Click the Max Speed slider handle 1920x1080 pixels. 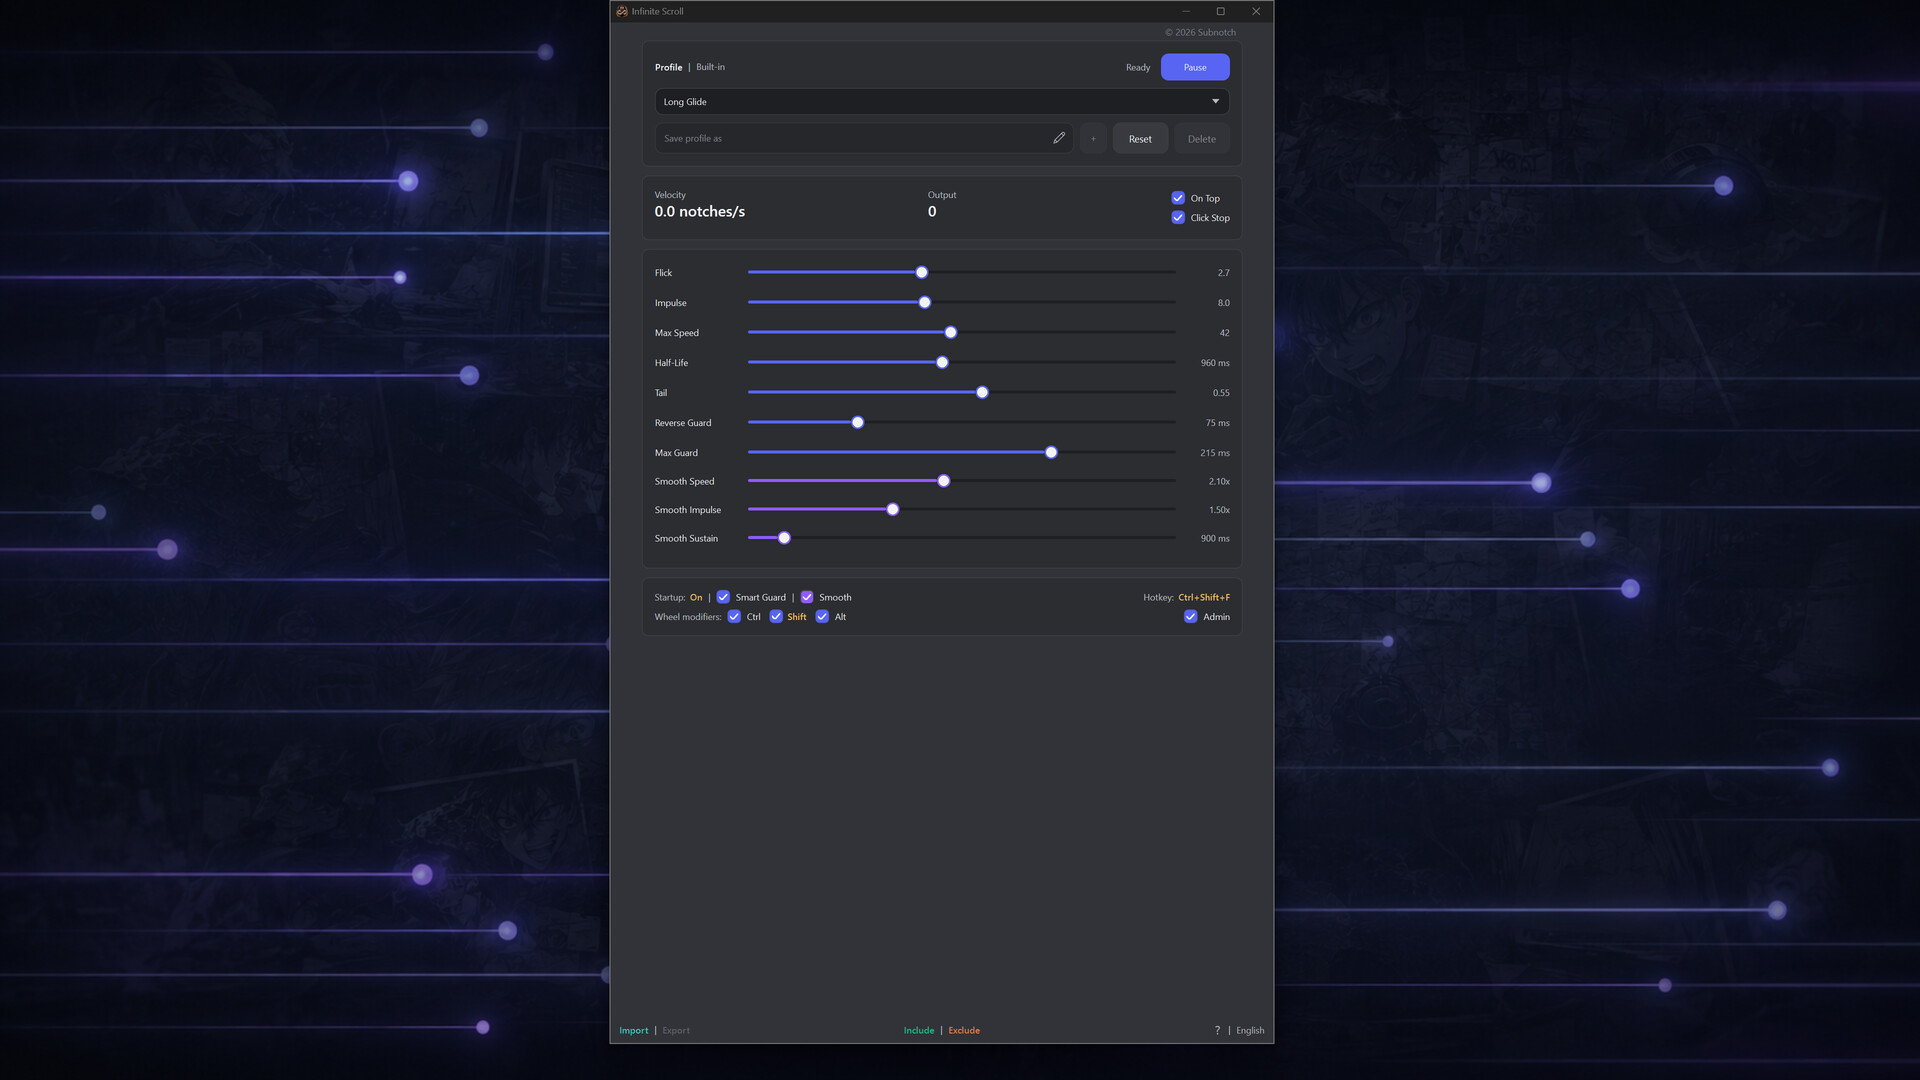[x=951, y=332]
